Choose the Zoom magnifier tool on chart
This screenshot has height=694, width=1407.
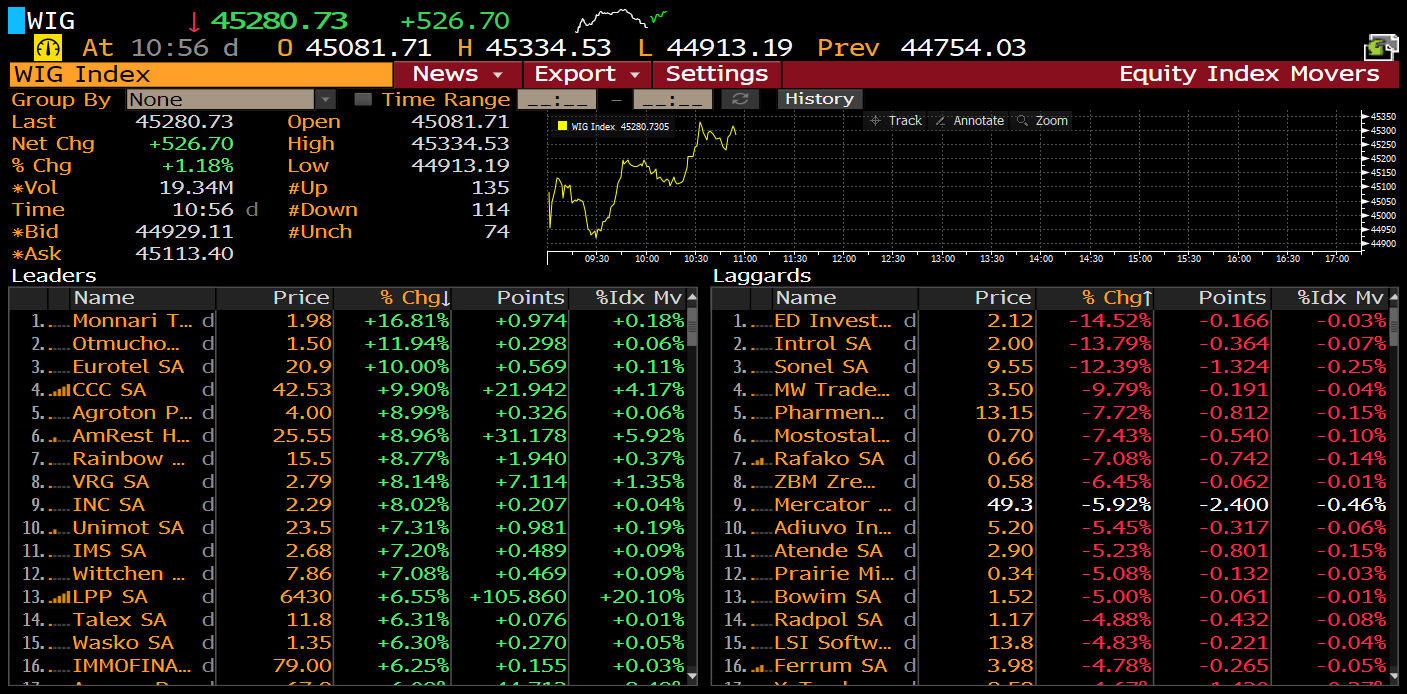pos(1042,120)
